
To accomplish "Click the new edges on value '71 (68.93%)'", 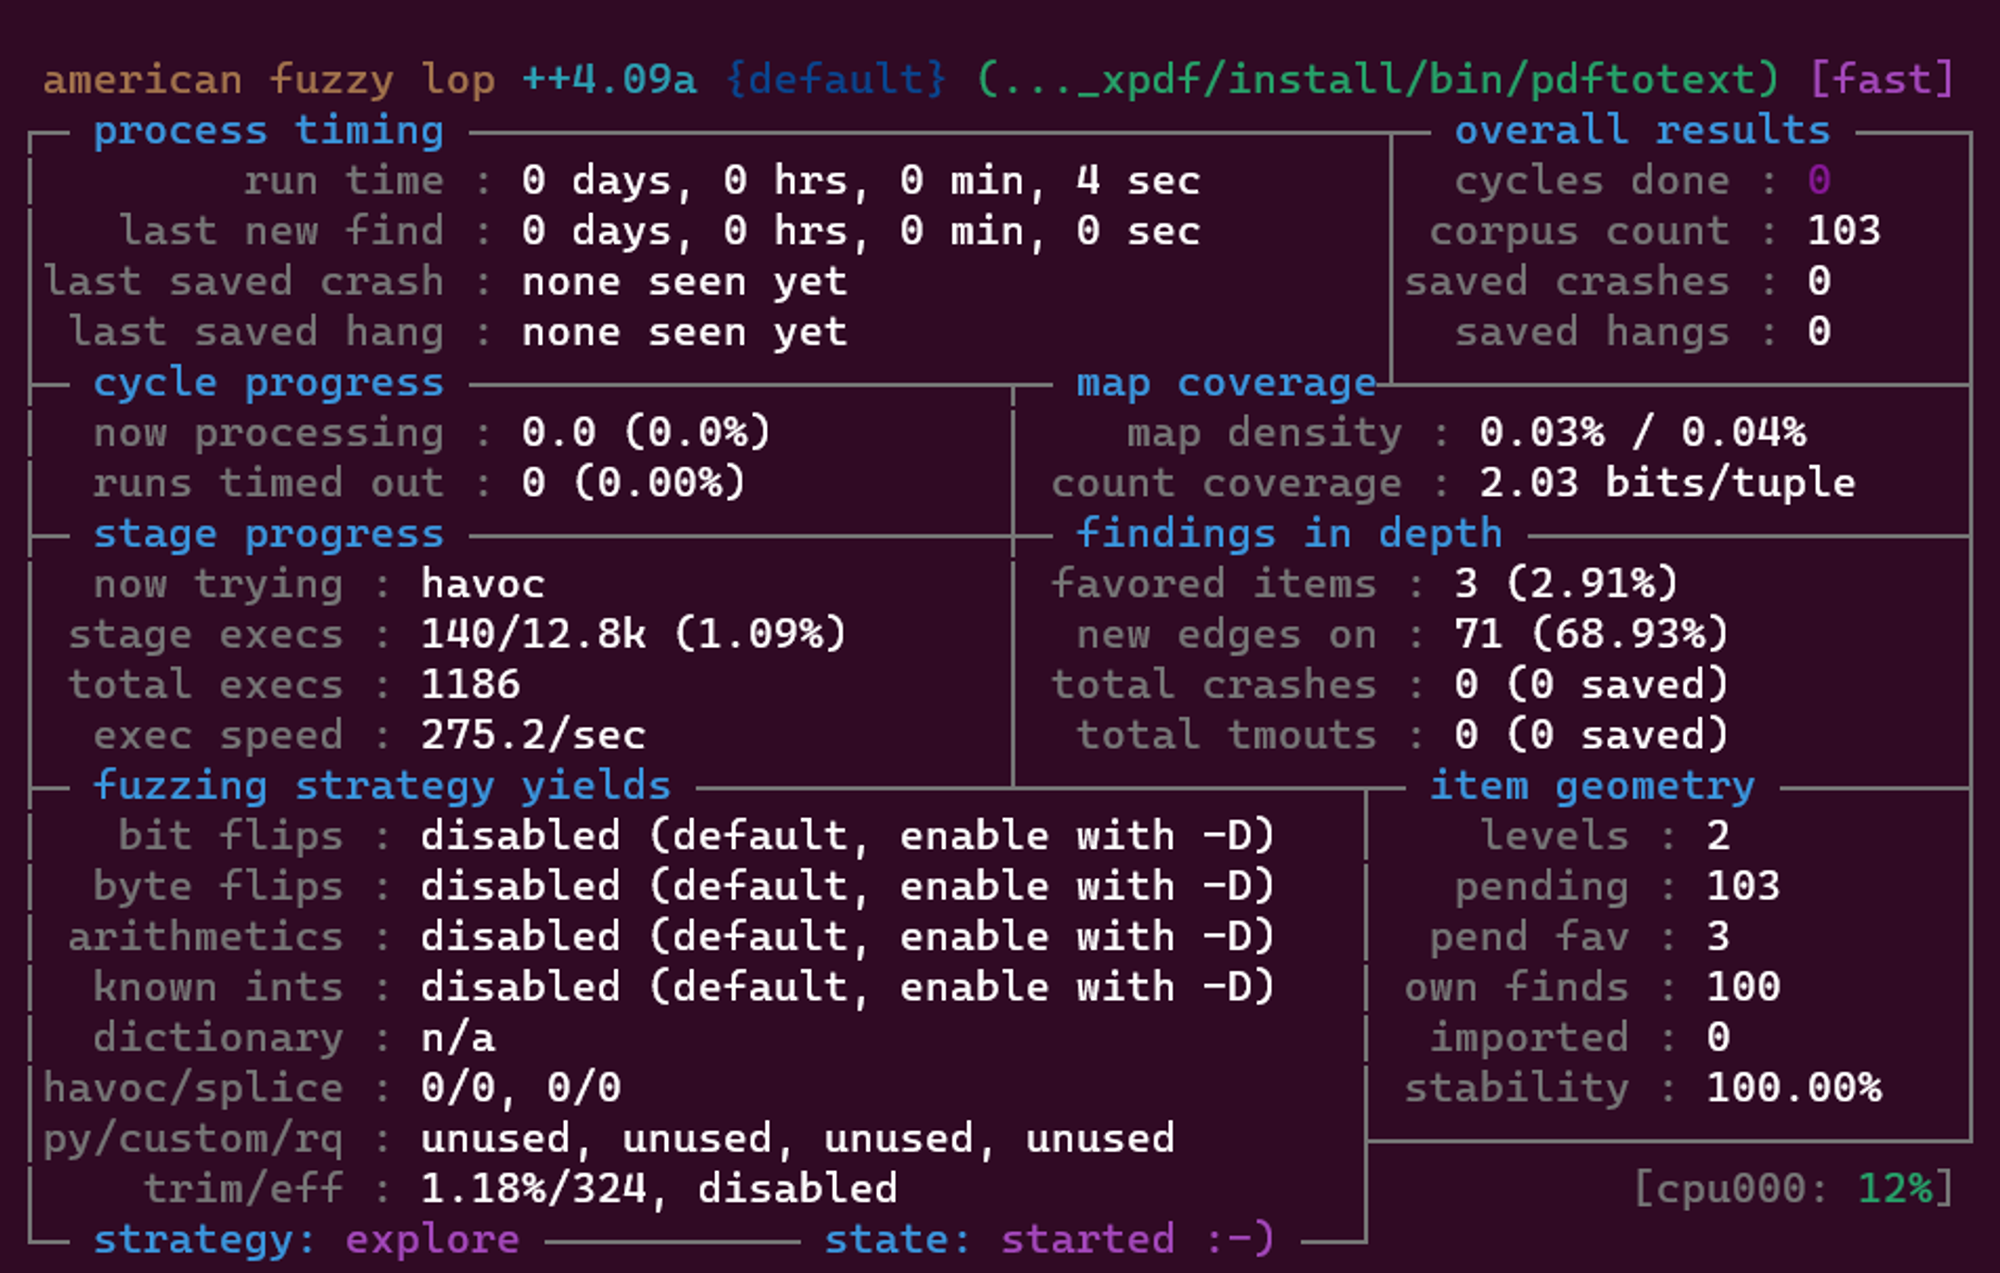I will (1591, 634).
